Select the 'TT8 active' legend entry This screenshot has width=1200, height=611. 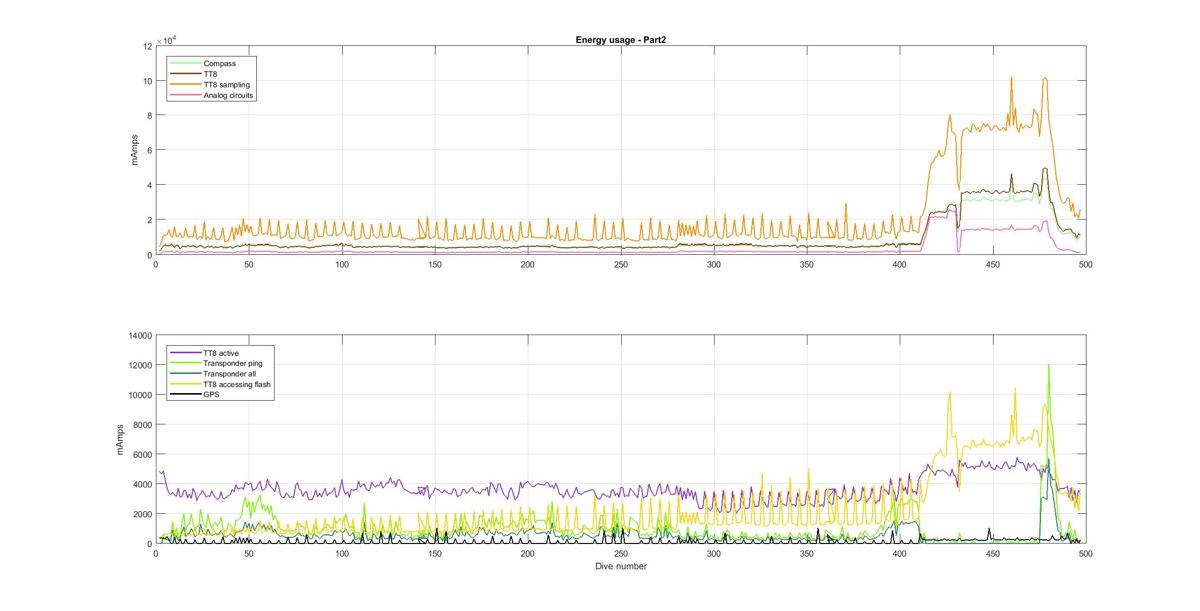pyautogui.click(x=206, y=353)
